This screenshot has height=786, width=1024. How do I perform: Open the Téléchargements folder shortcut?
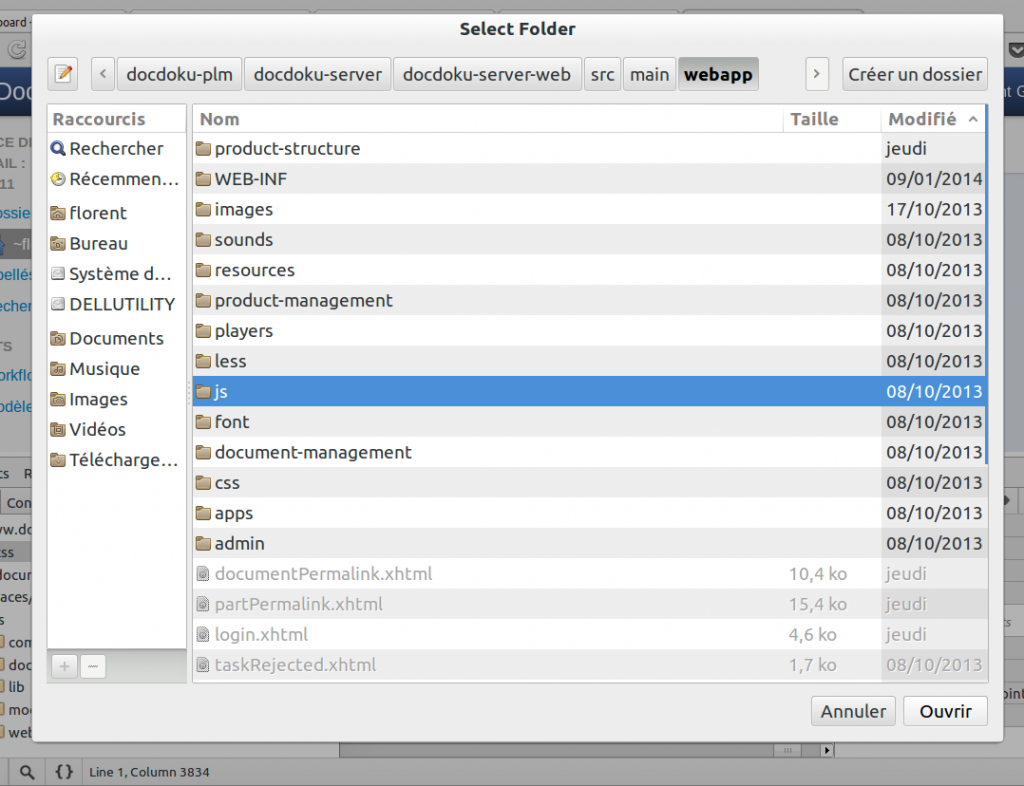pyautogui.click(x=122, y=460)
